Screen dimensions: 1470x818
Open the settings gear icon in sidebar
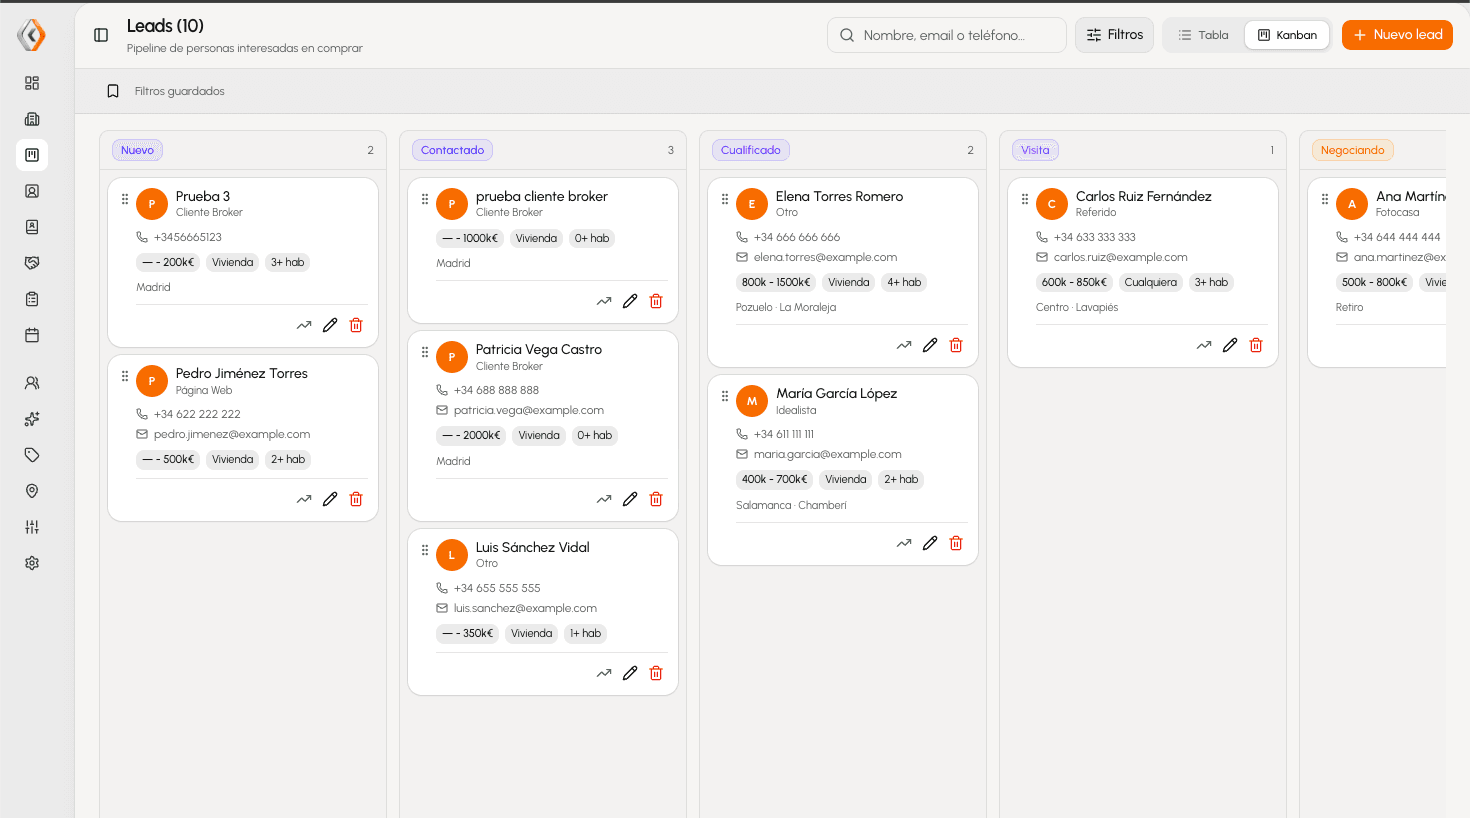point(32,563)
